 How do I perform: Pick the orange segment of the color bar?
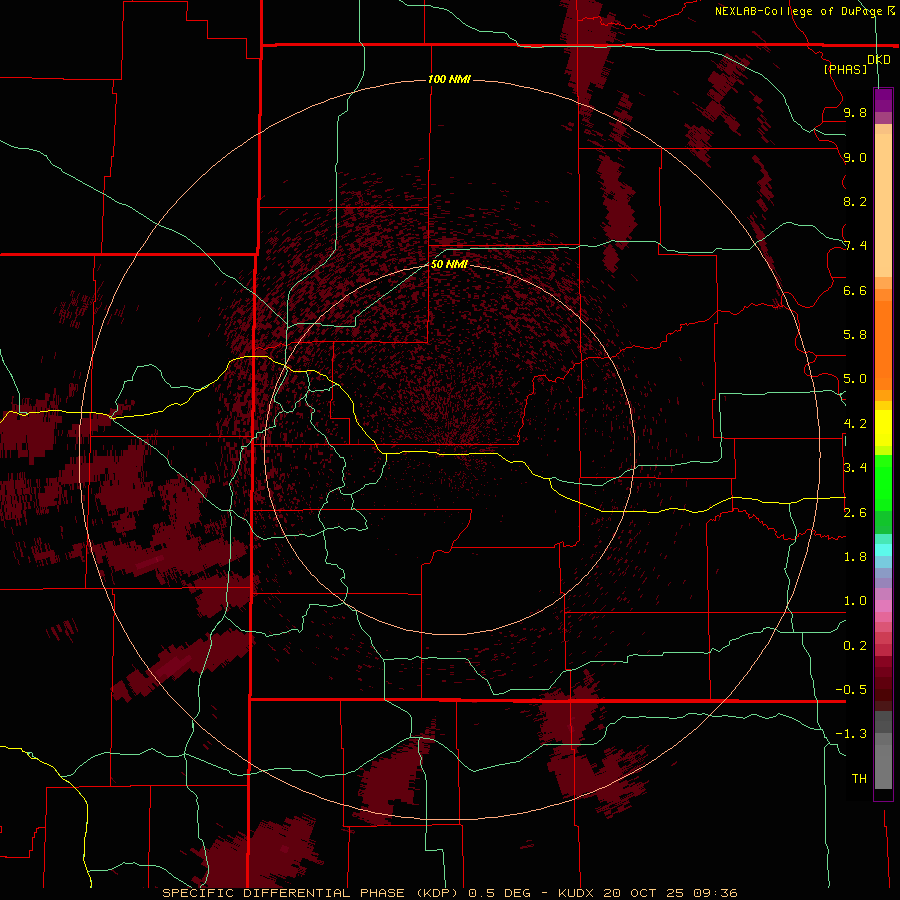click(883, 345)
